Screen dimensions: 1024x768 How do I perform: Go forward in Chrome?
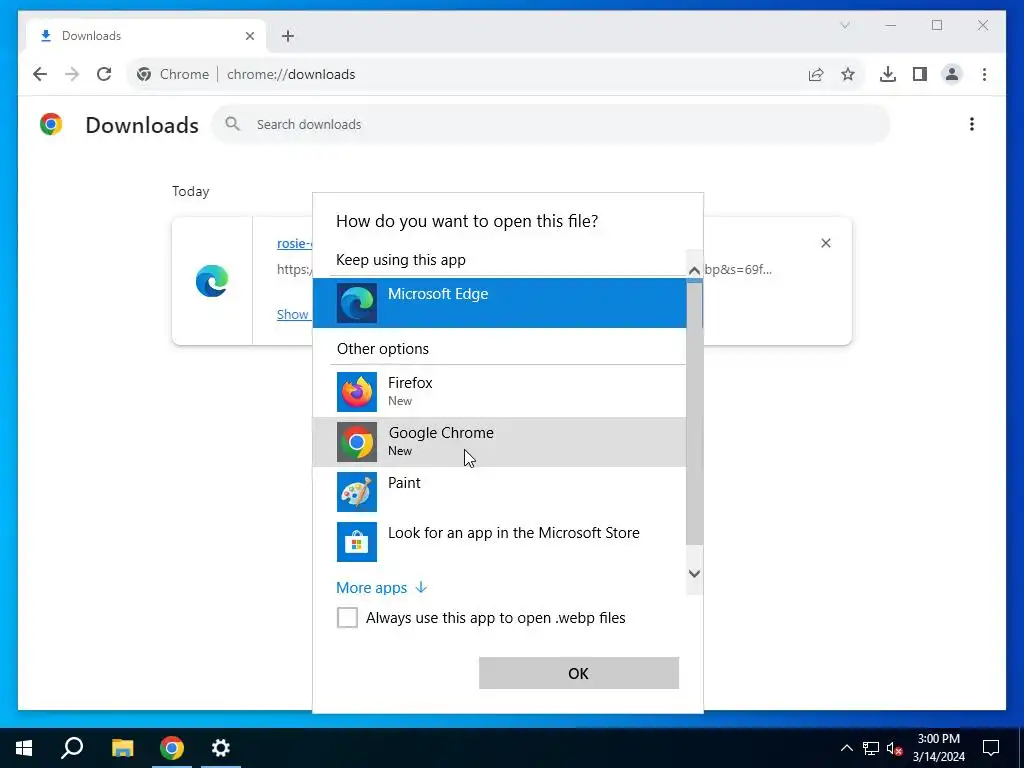click(72, 74)
